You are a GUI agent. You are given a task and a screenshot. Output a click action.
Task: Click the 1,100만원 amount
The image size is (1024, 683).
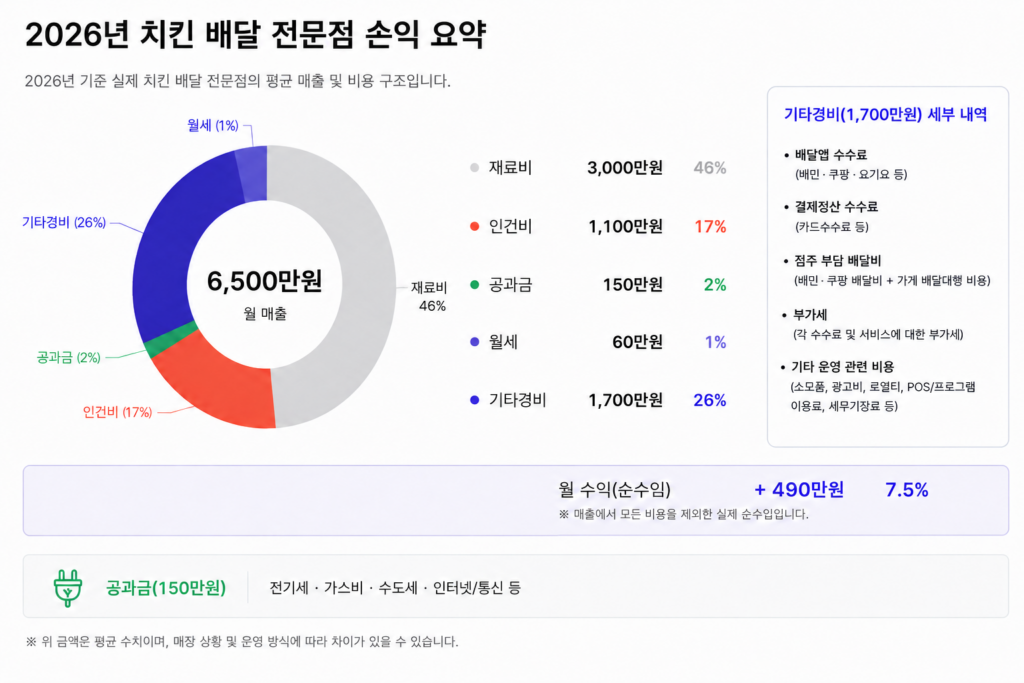[x=626, y=227]
